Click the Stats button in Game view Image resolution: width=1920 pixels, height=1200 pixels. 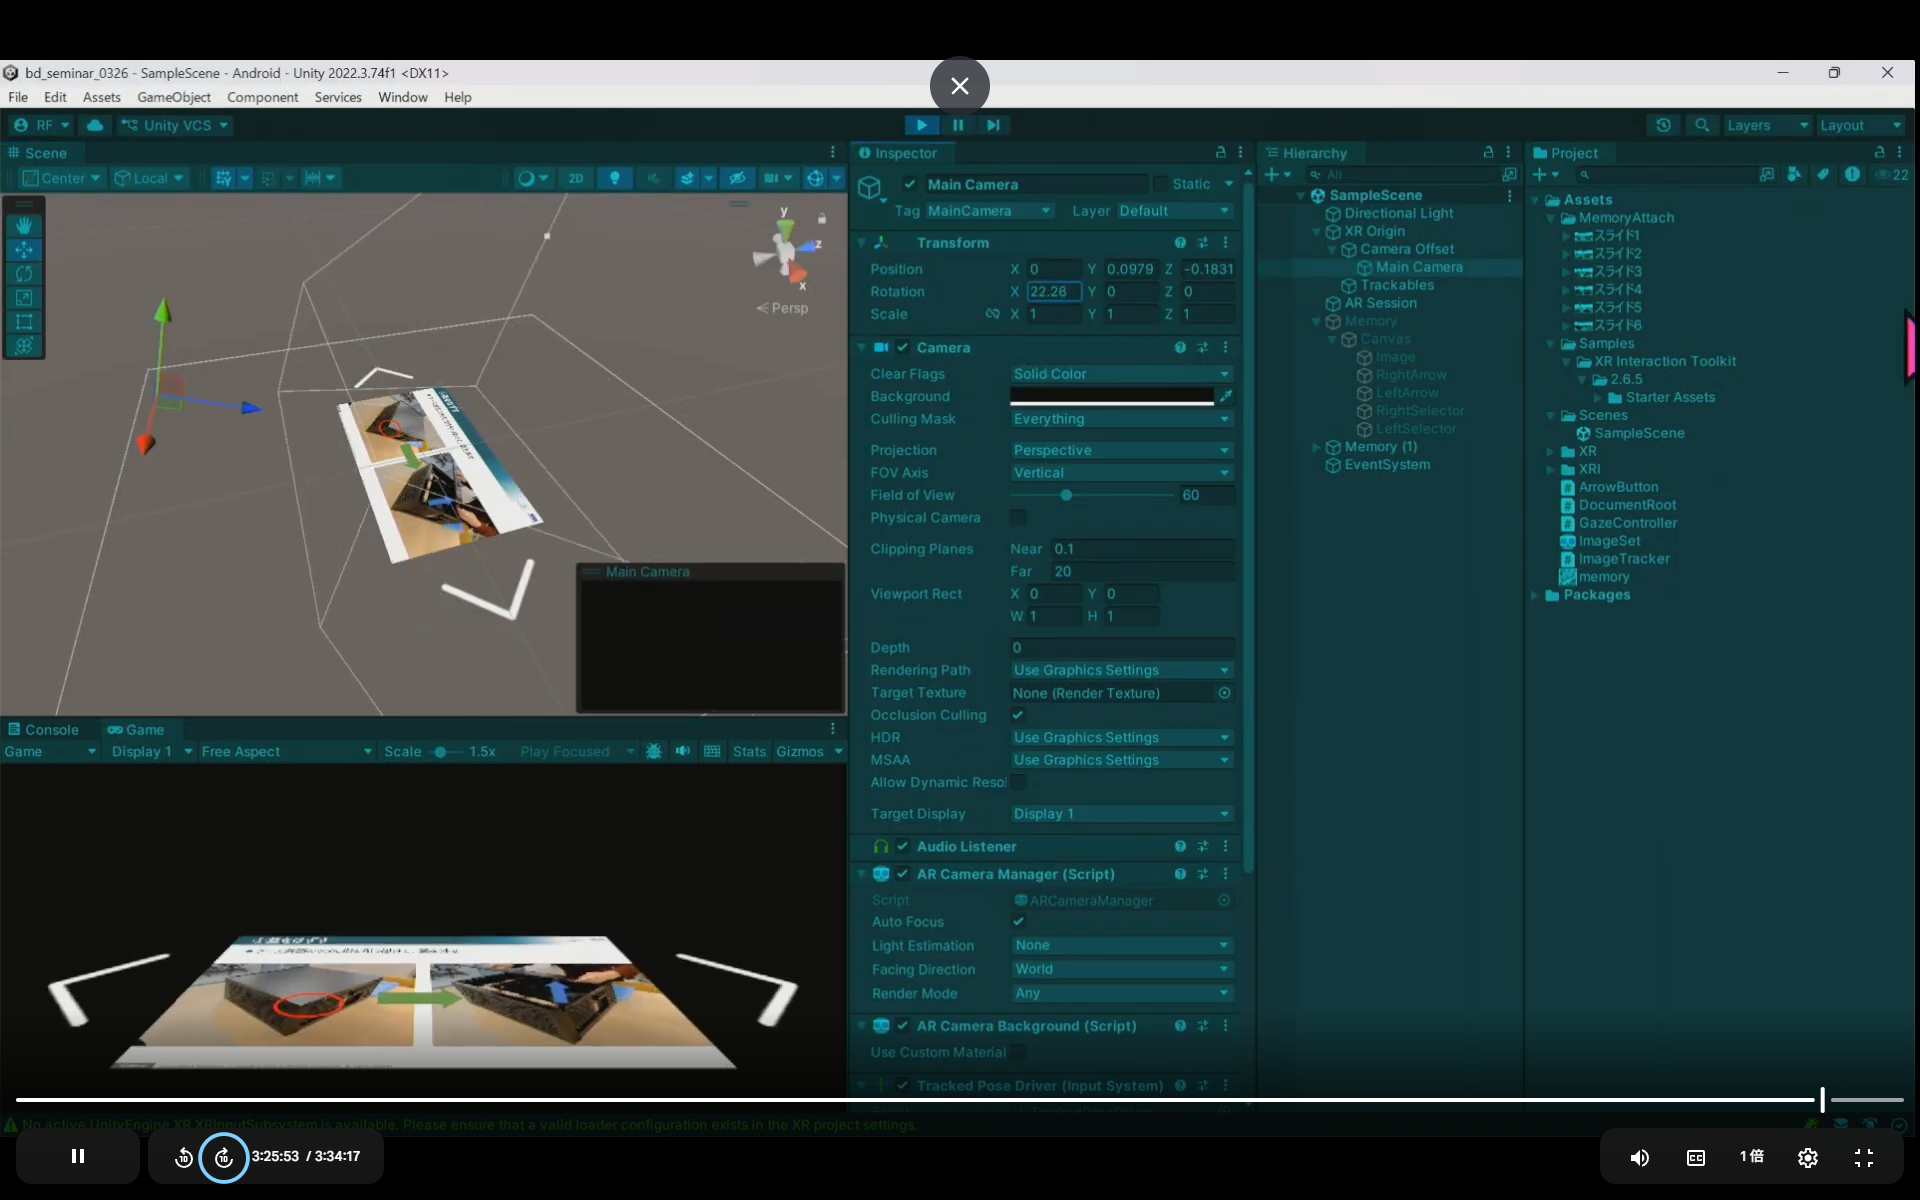[748, 752]
